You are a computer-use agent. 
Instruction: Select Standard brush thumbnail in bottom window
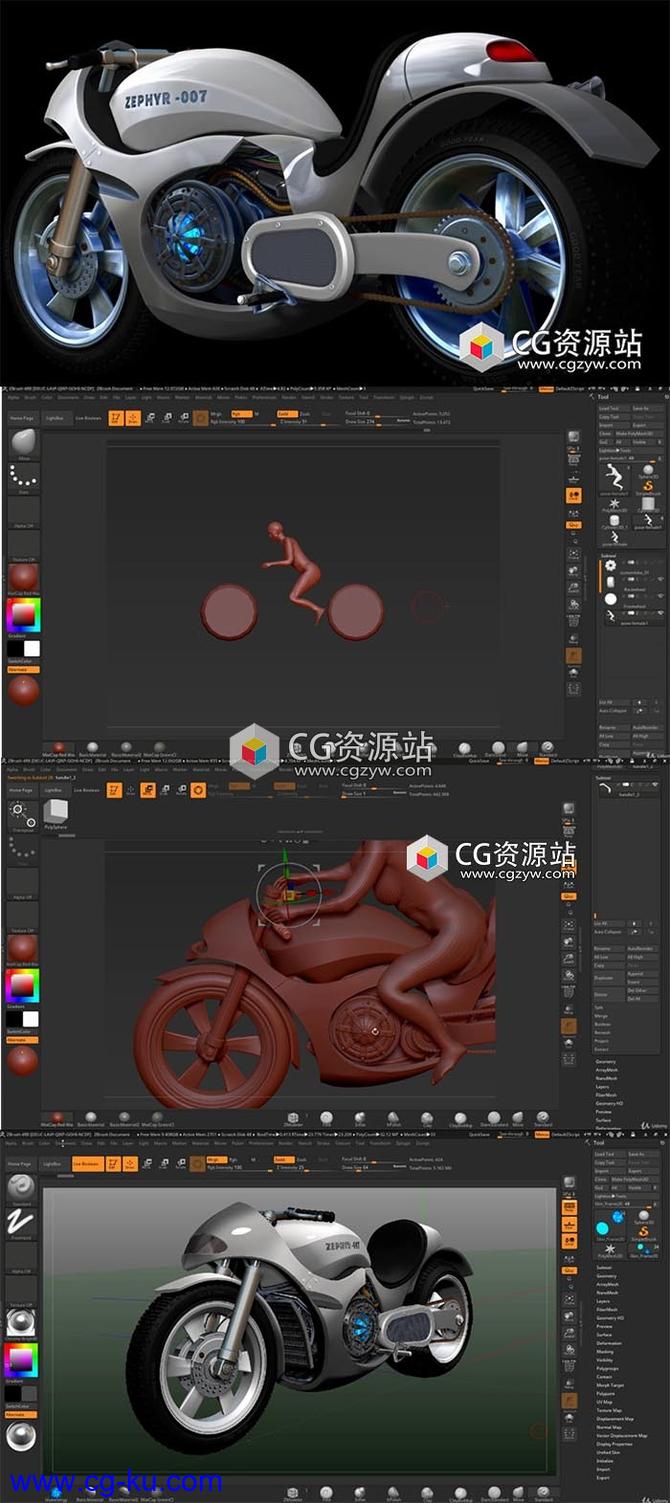(x=22, y=1189)
